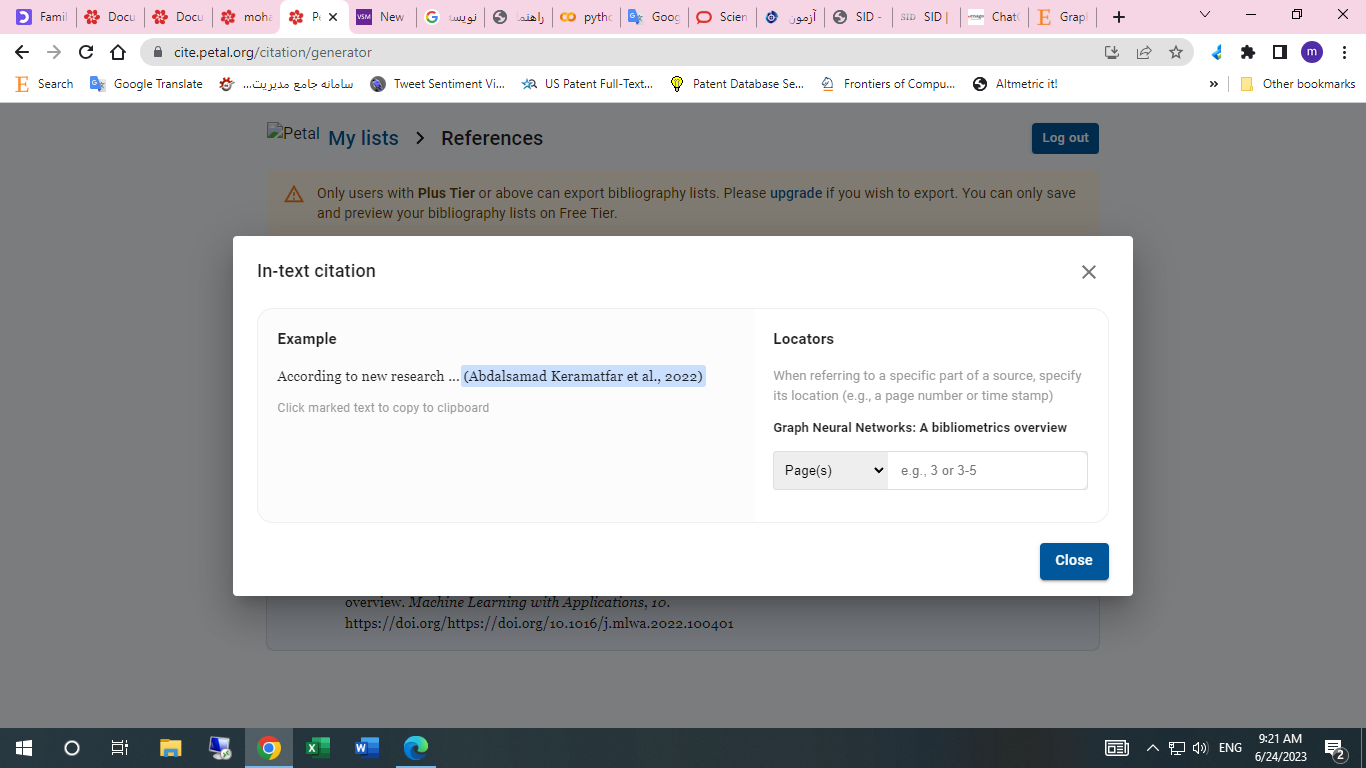This screenshot has height=768, width=1366.
Task: Open Task View on the taskbar
Action: pyautogui.click(x=120, y=748)
